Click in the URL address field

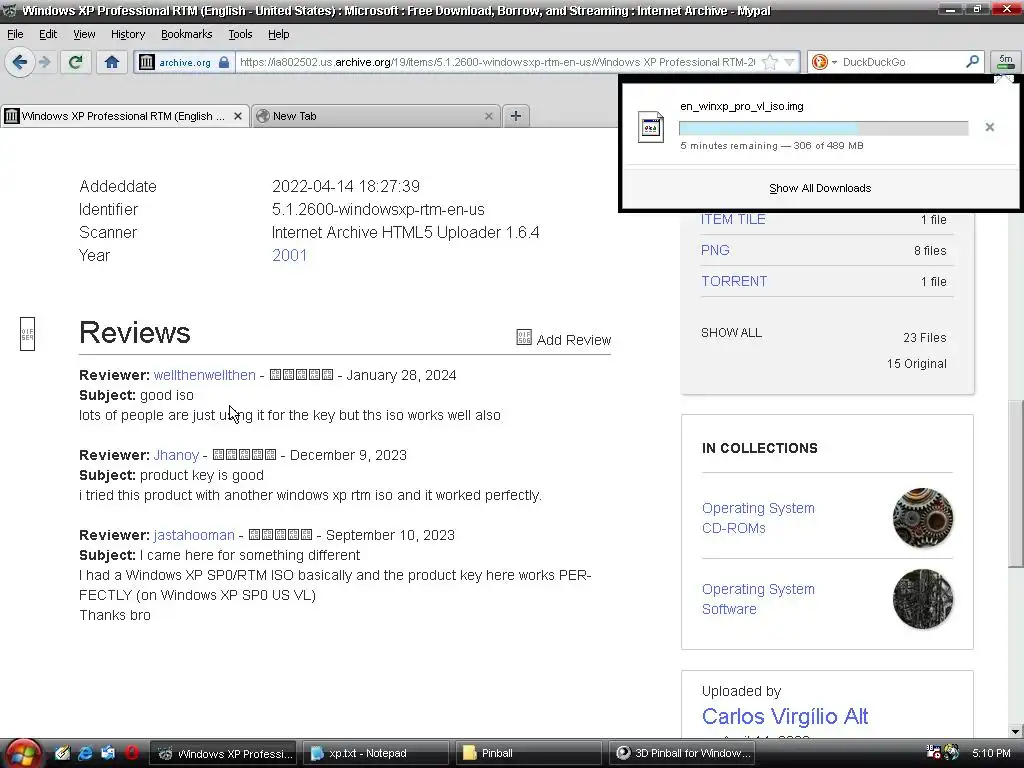pyautogui.click(x=497, y=62)
